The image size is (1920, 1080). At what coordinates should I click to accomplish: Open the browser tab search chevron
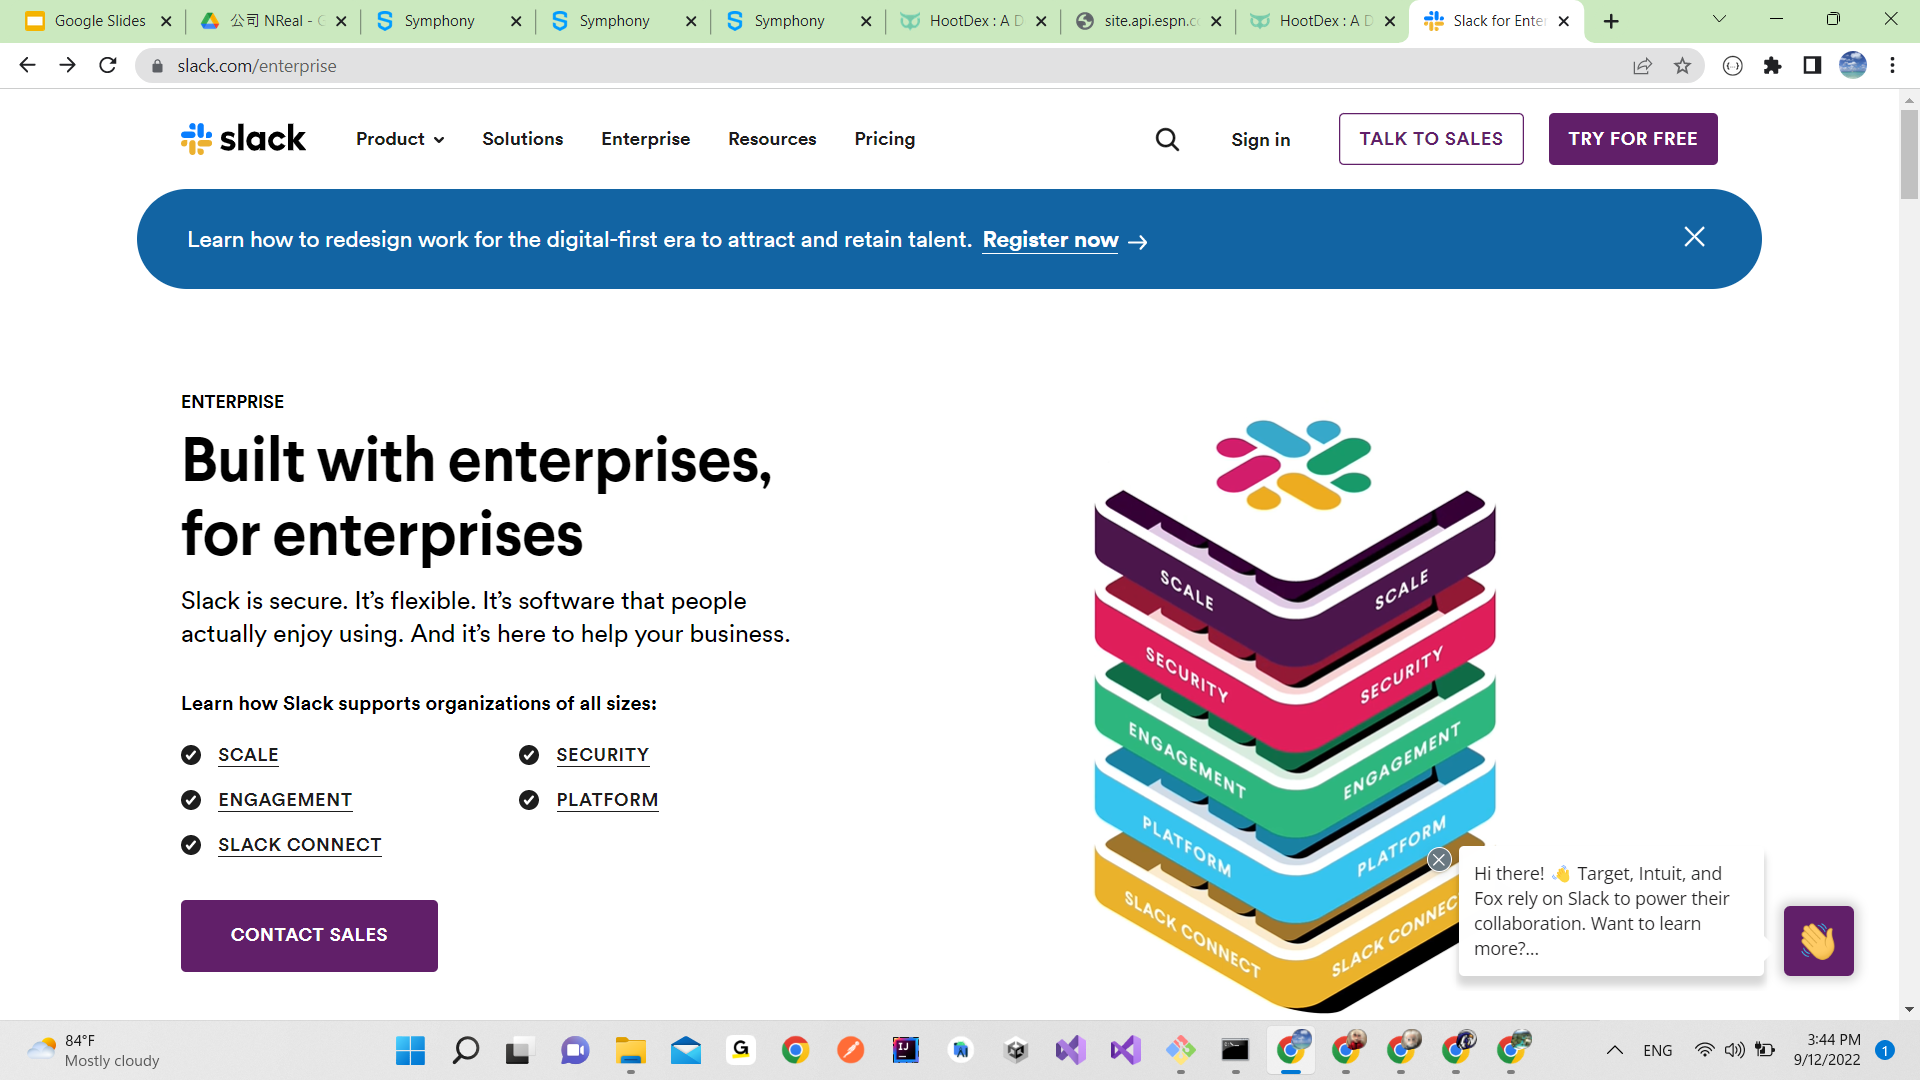(x=1718, y=20)
